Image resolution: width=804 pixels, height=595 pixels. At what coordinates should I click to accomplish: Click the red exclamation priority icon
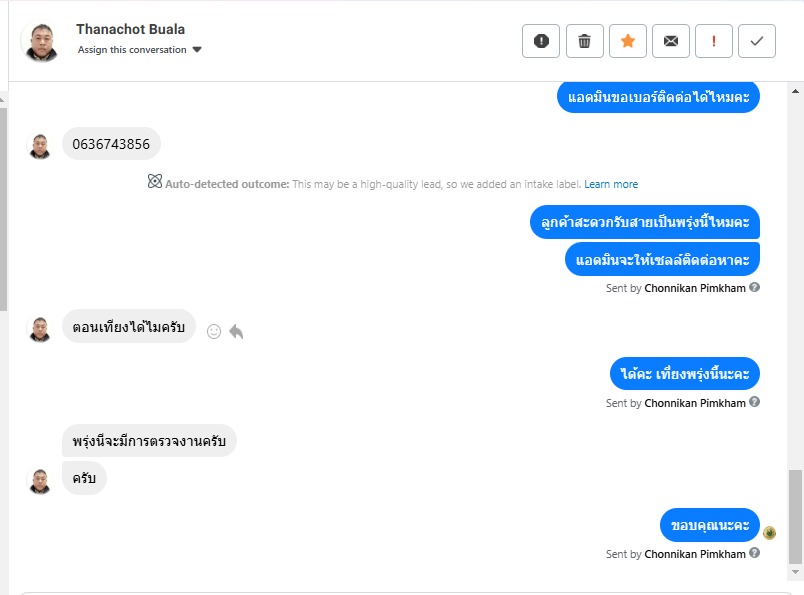(714, 41)
